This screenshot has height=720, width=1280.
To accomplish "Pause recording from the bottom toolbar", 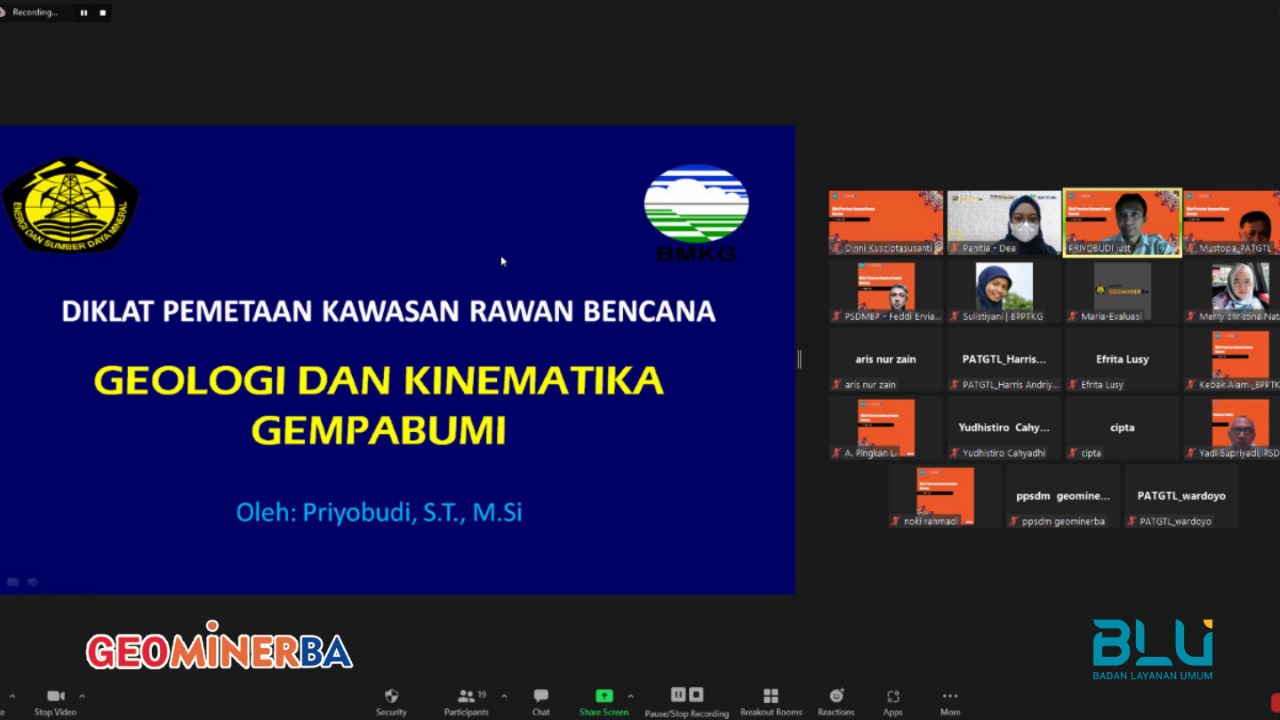I will pyautogui.click(x=678, y=695).
